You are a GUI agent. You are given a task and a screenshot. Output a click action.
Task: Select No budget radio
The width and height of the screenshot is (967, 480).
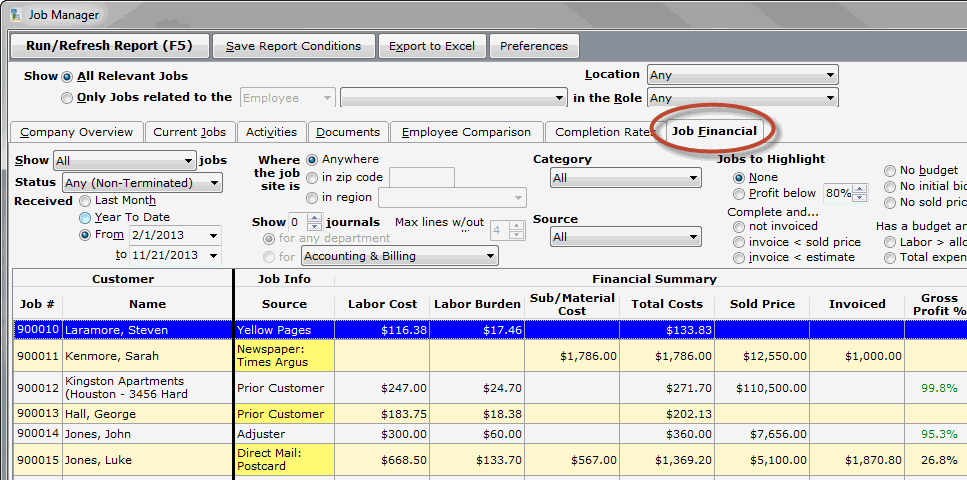click(890, 171)
